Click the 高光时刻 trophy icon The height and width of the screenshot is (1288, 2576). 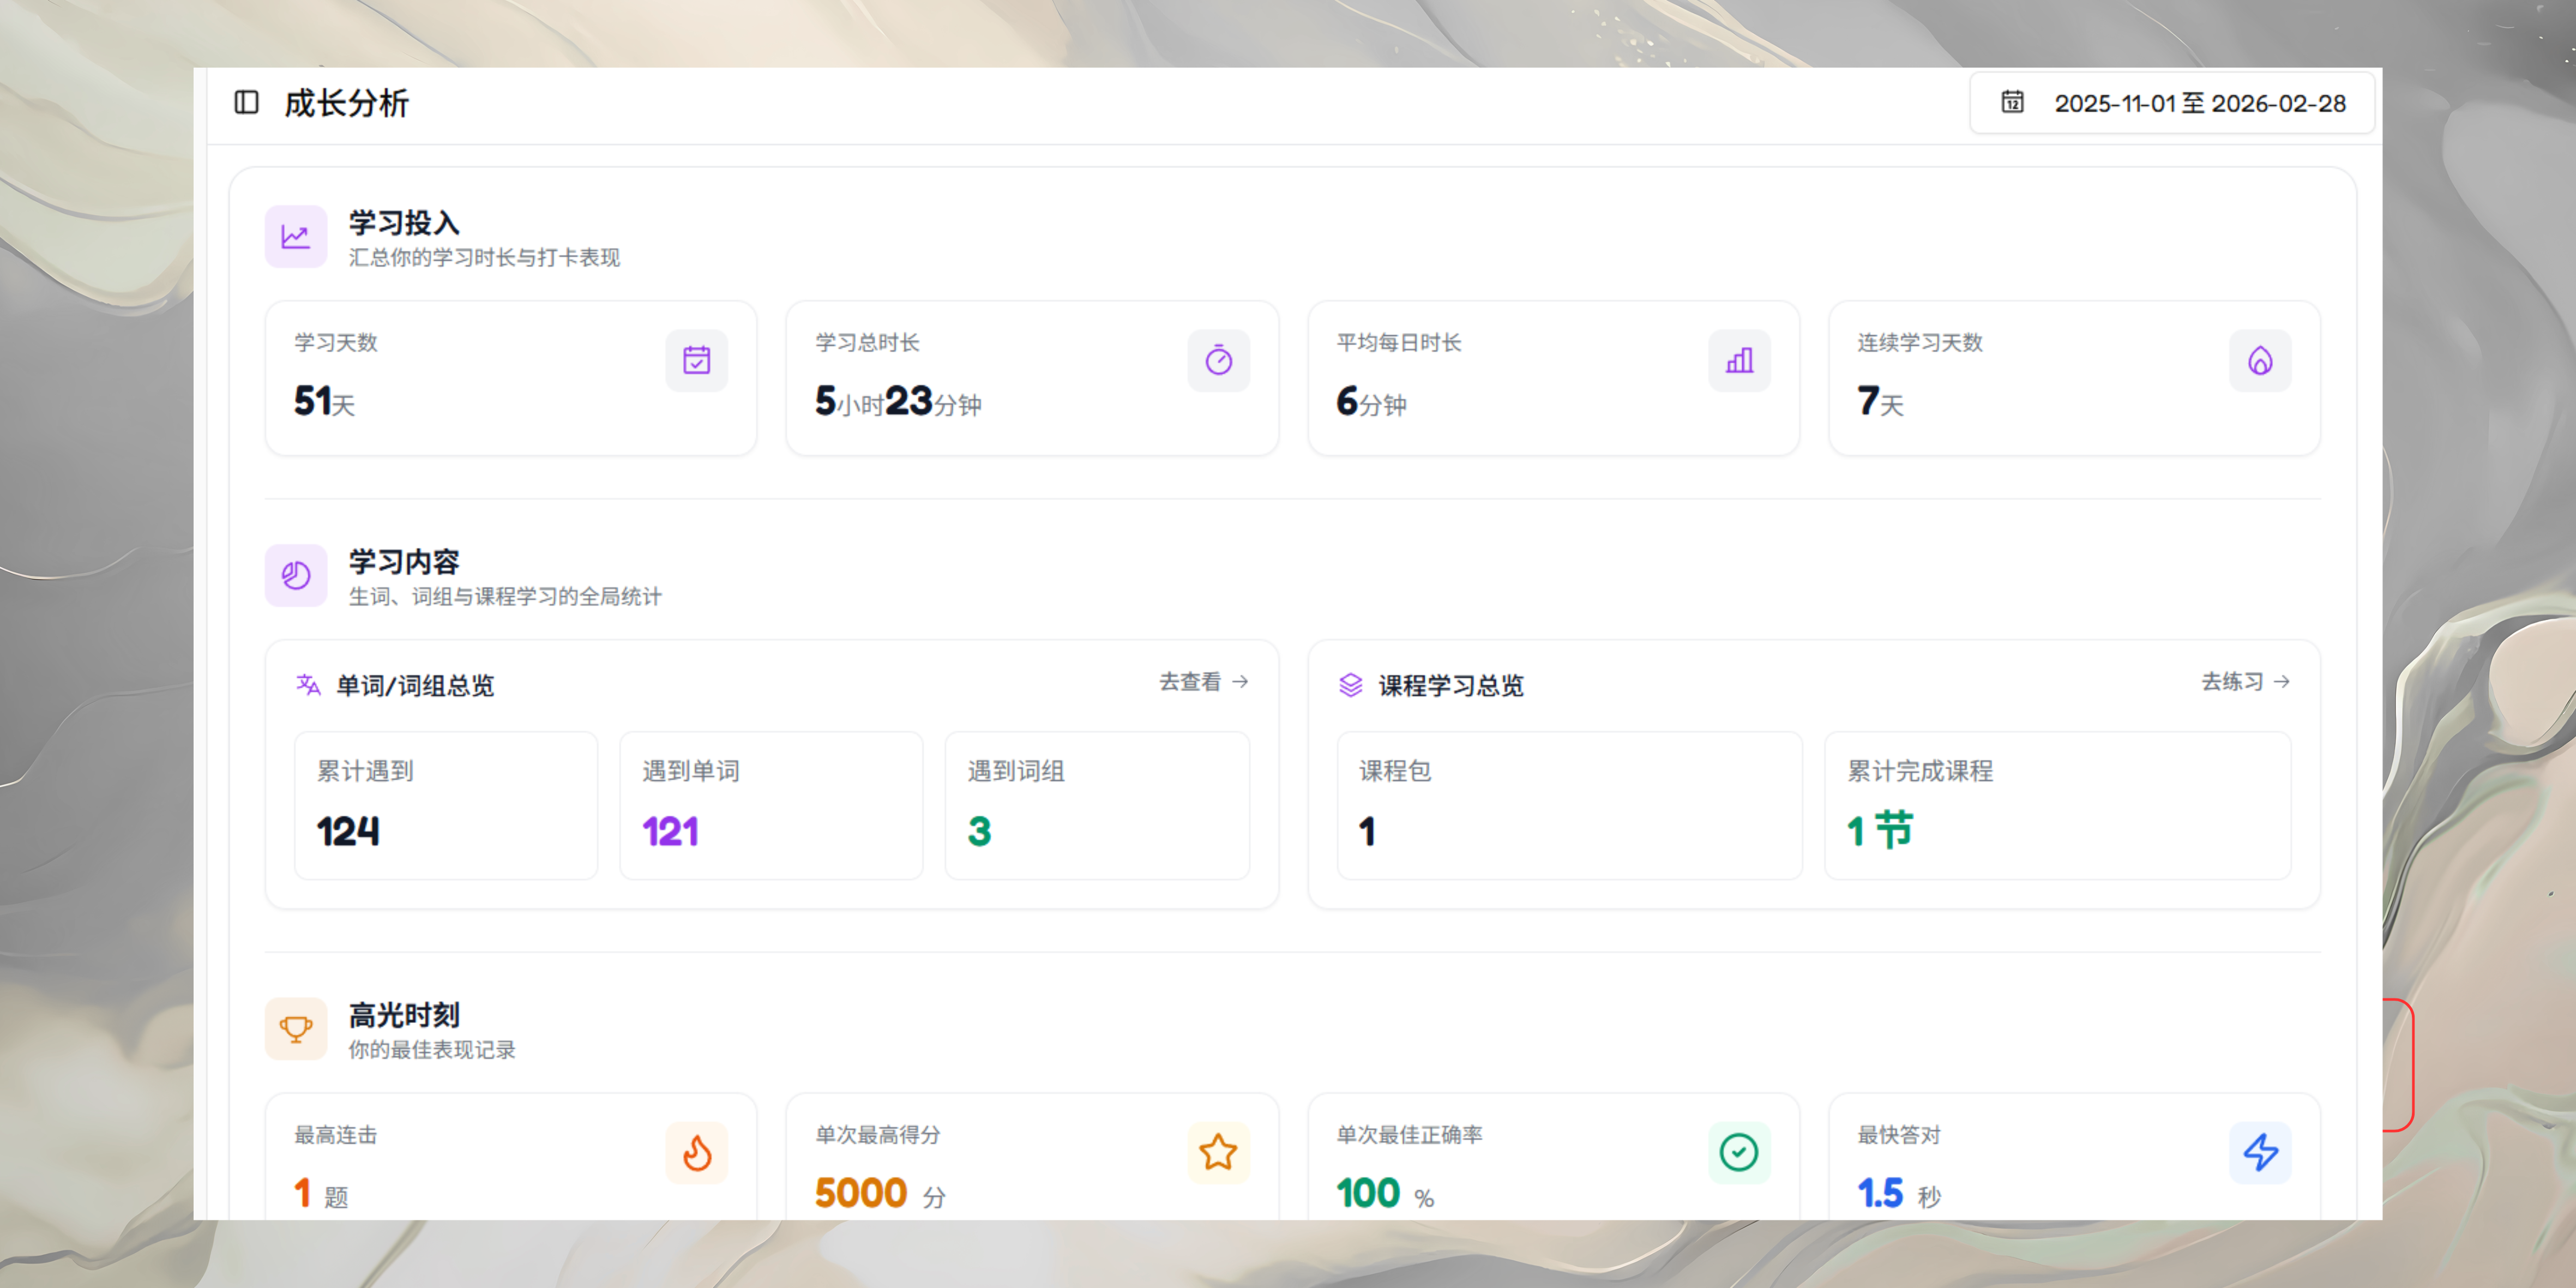(x=296, y=1028)
